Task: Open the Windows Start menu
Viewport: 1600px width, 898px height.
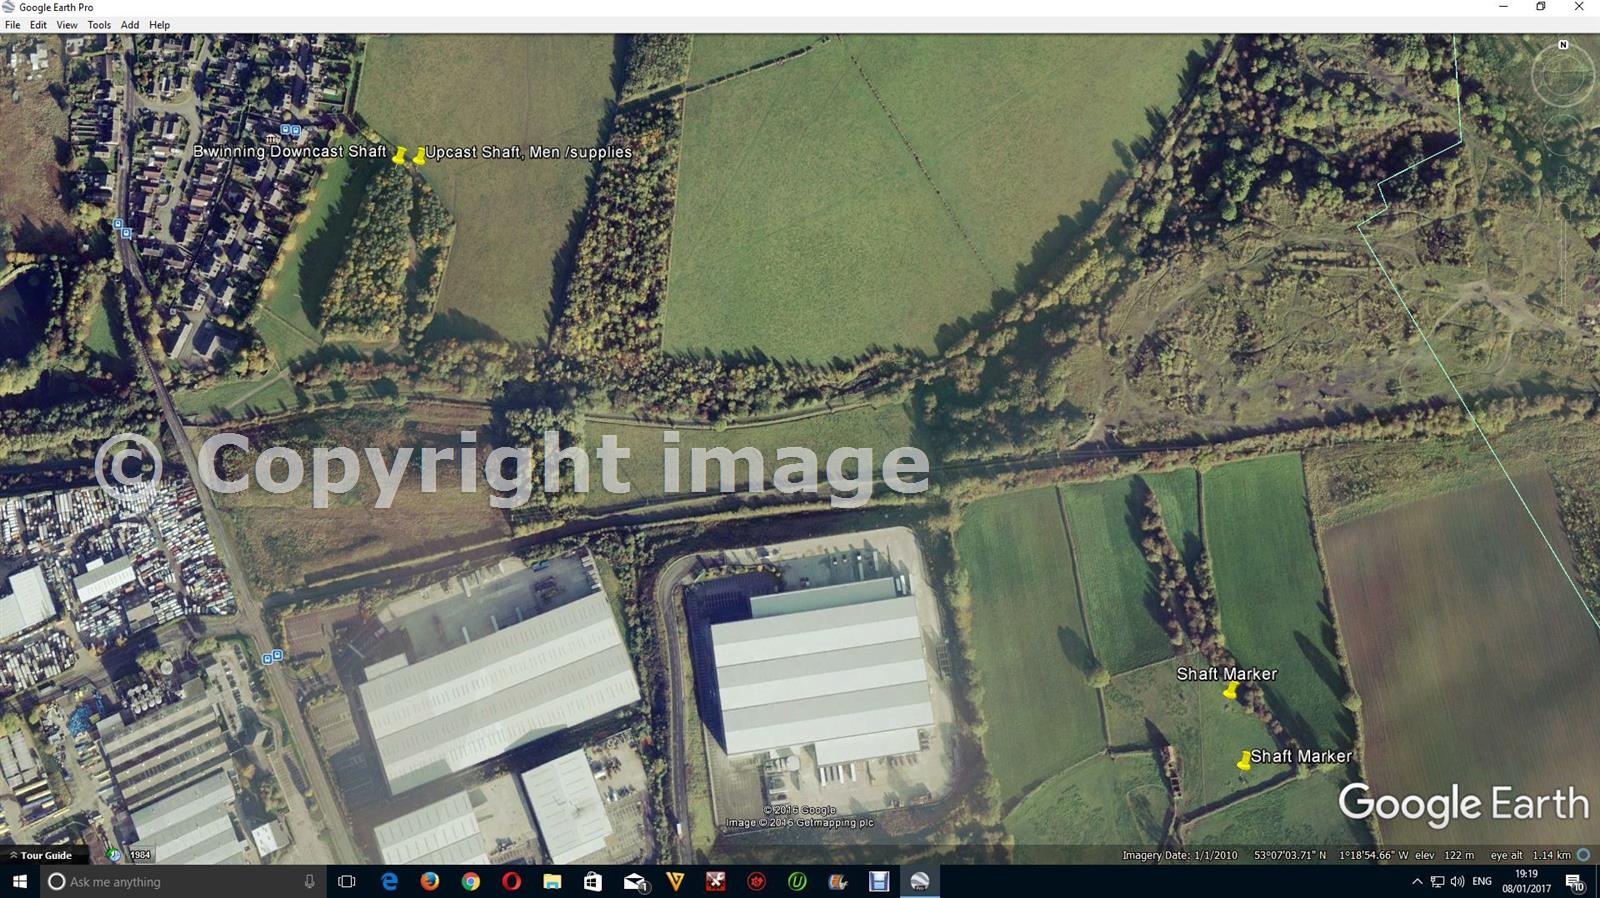Action: click(19, 881)
